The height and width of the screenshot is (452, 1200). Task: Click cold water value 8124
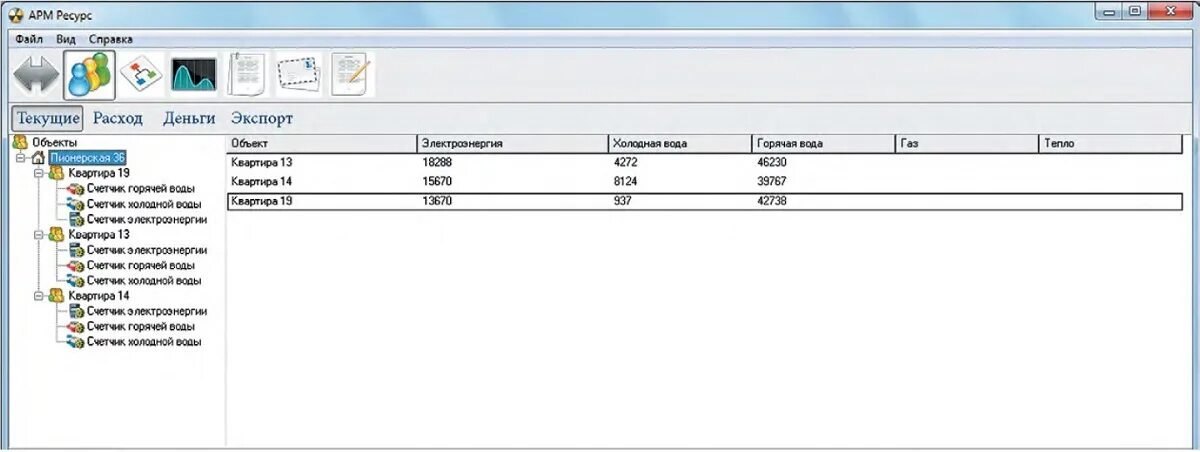coord(626,182)
